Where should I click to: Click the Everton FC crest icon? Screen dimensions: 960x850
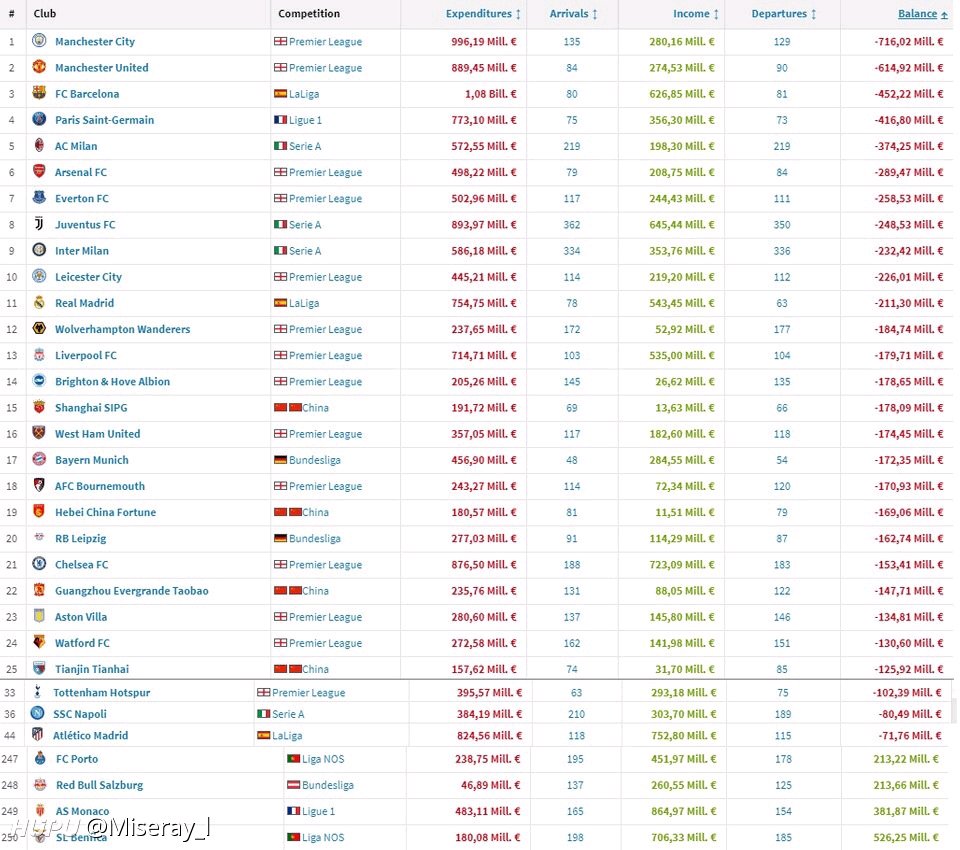click(x=39, y=197)
